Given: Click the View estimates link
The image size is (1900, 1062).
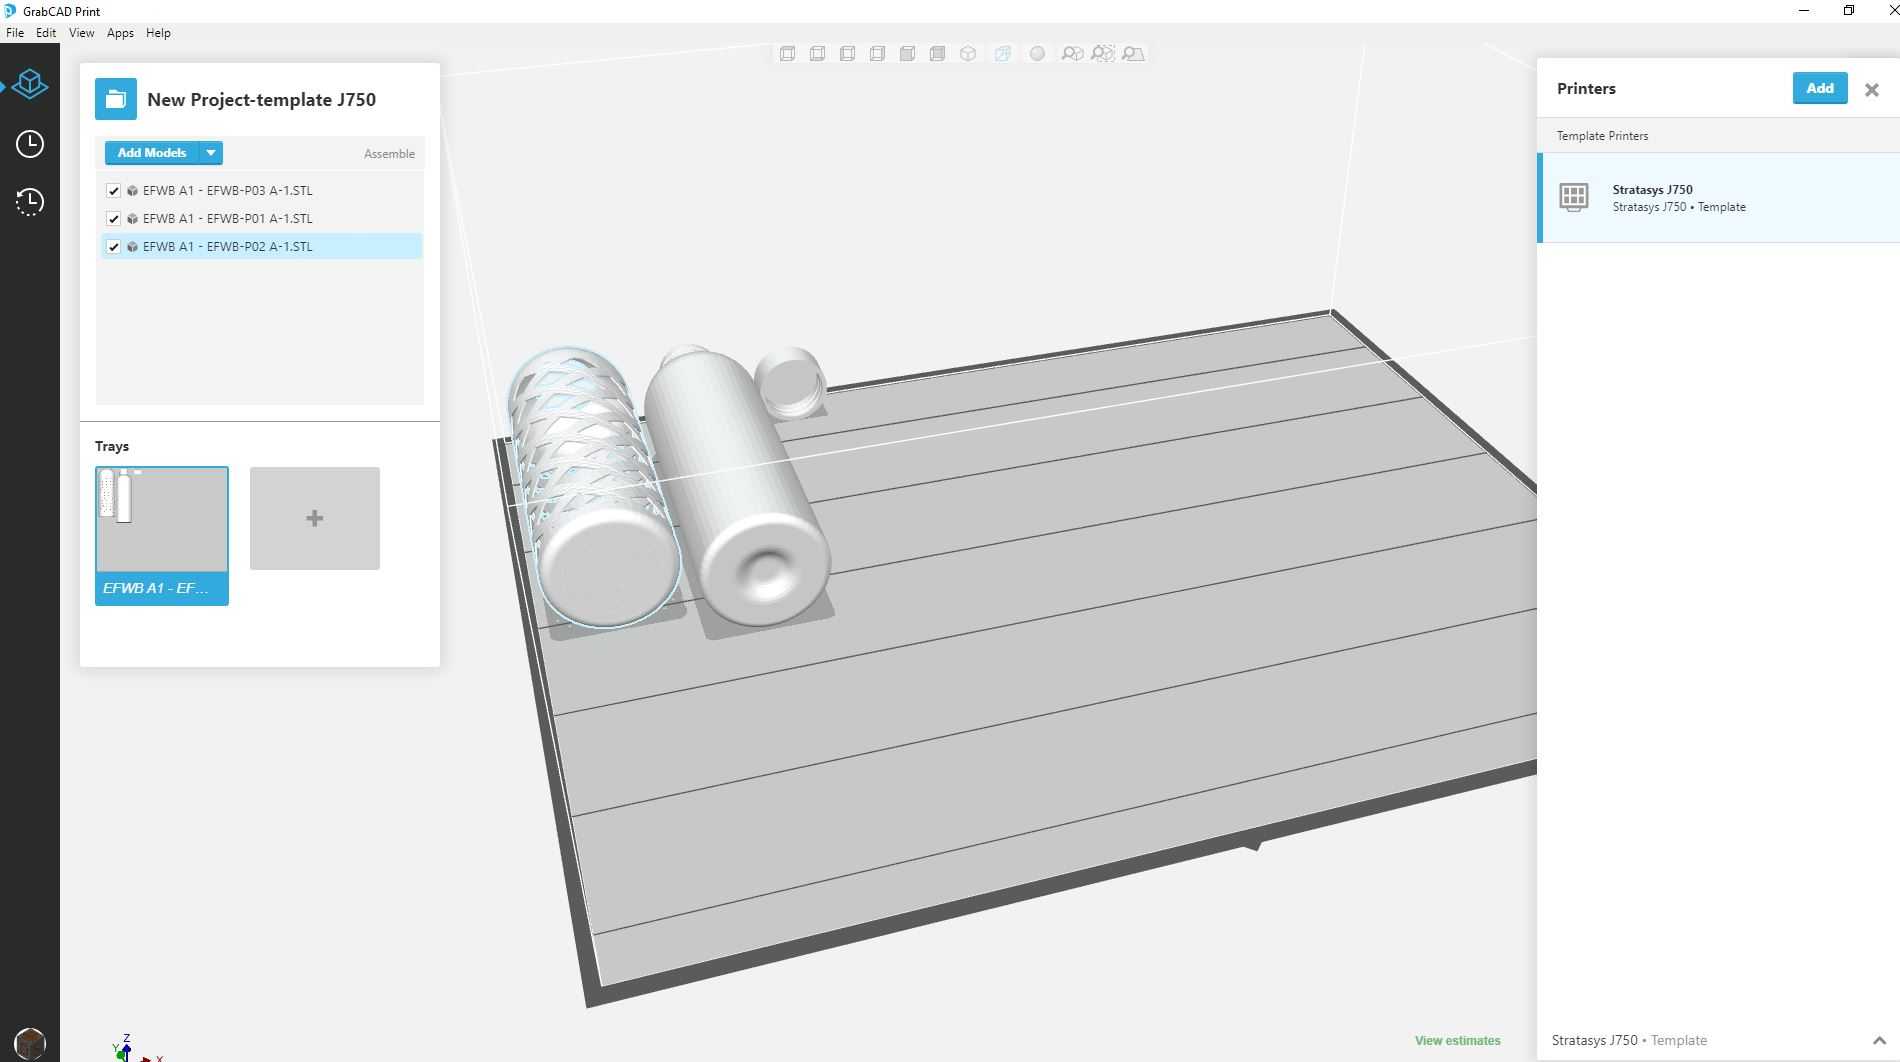Looking at the screenshot, I should 1458,1041.
